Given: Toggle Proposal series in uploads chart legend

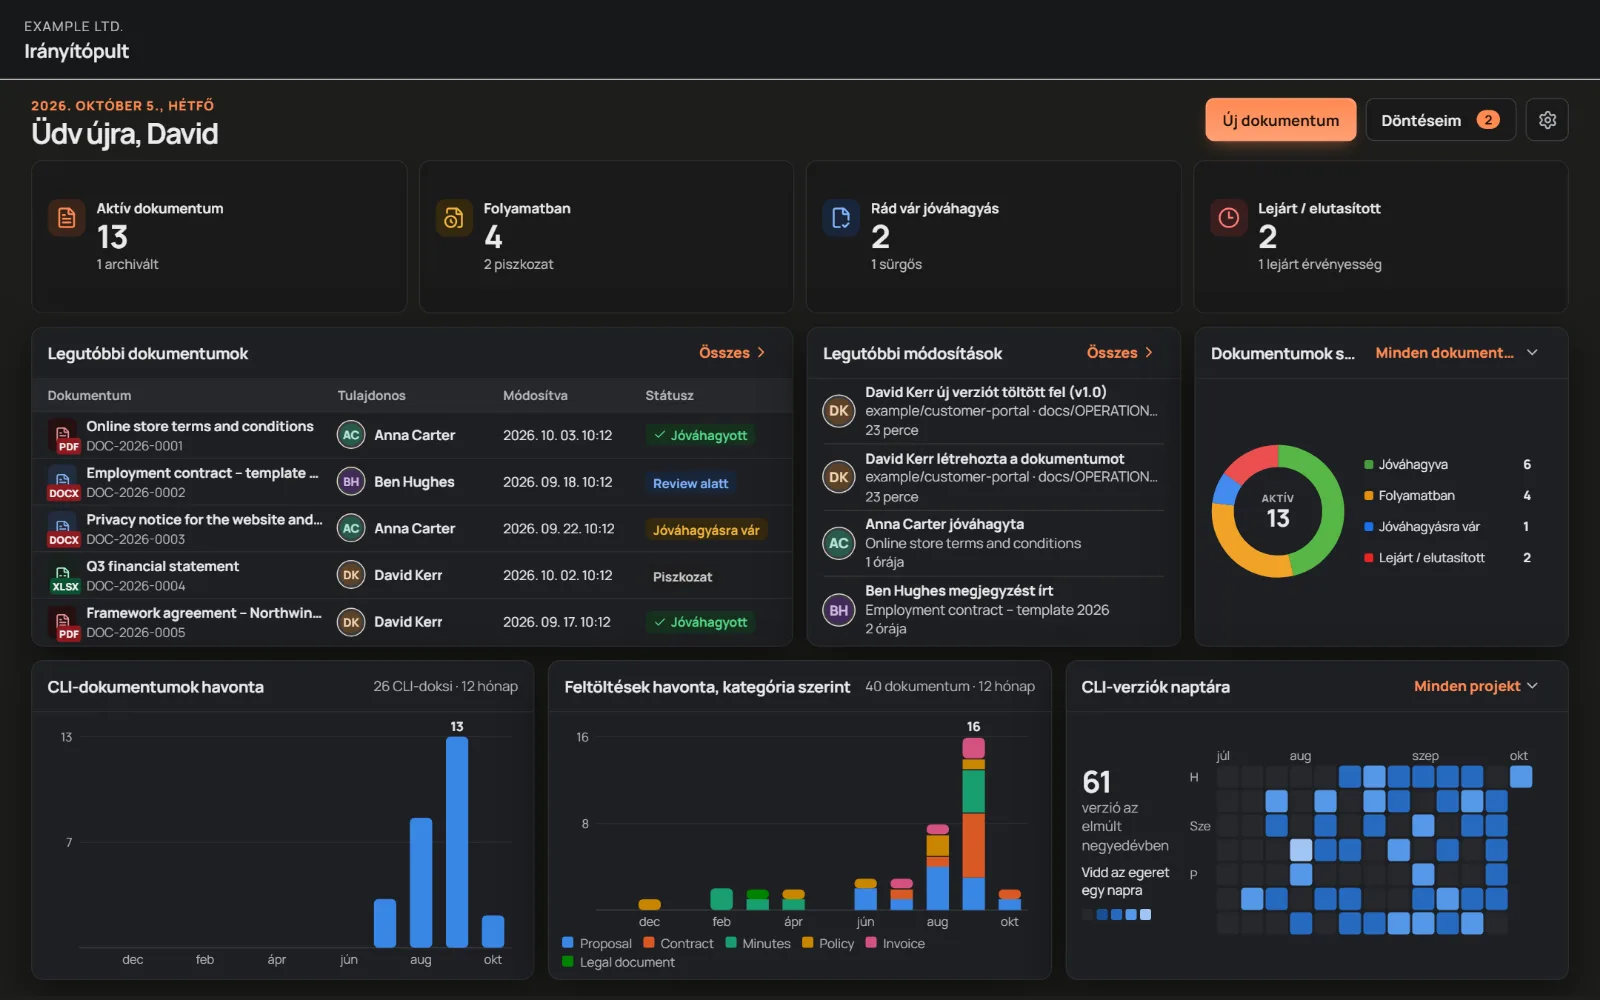Looking at the screenshot, I should (x=597, y=943).
